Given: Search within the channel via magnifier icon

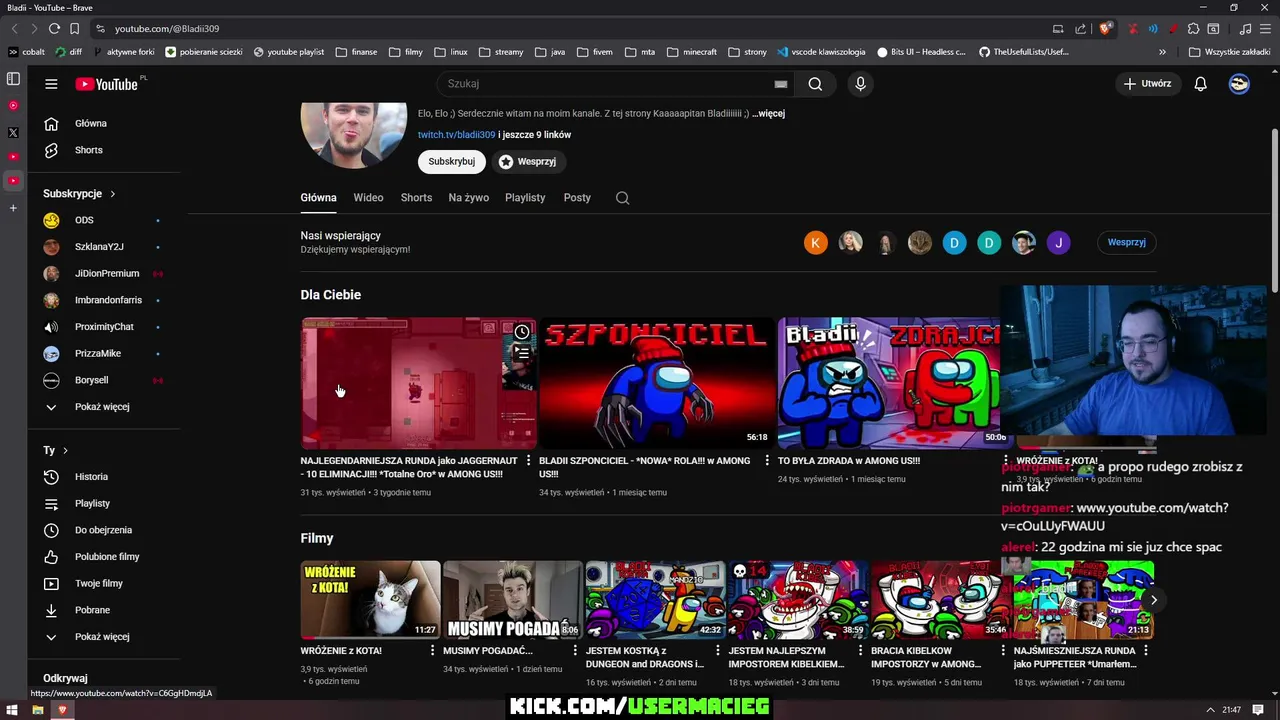Looking at the screenshot, I should pyautogui.click(x=622, y=198).
